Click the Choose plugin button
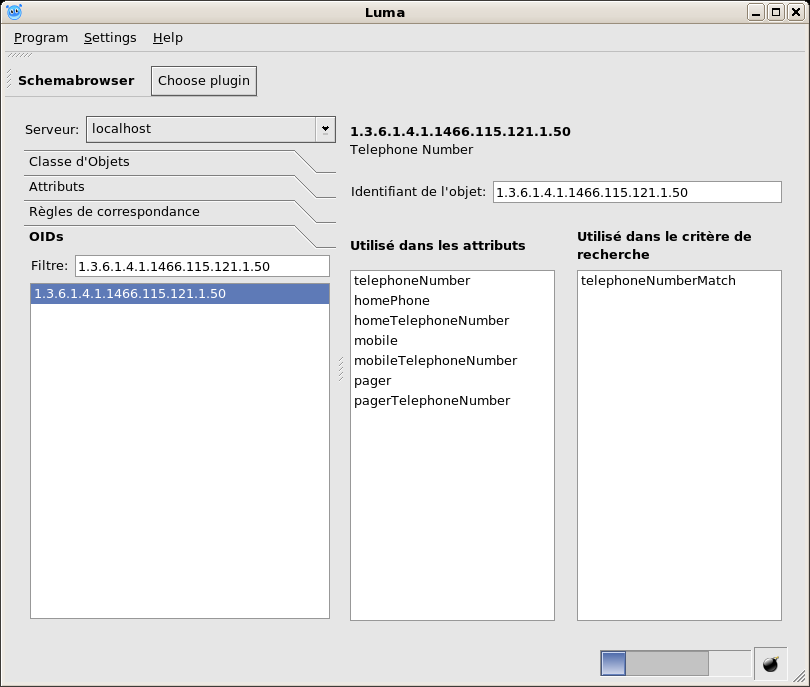This screenshot has width=810, height=687. point(204,81)
